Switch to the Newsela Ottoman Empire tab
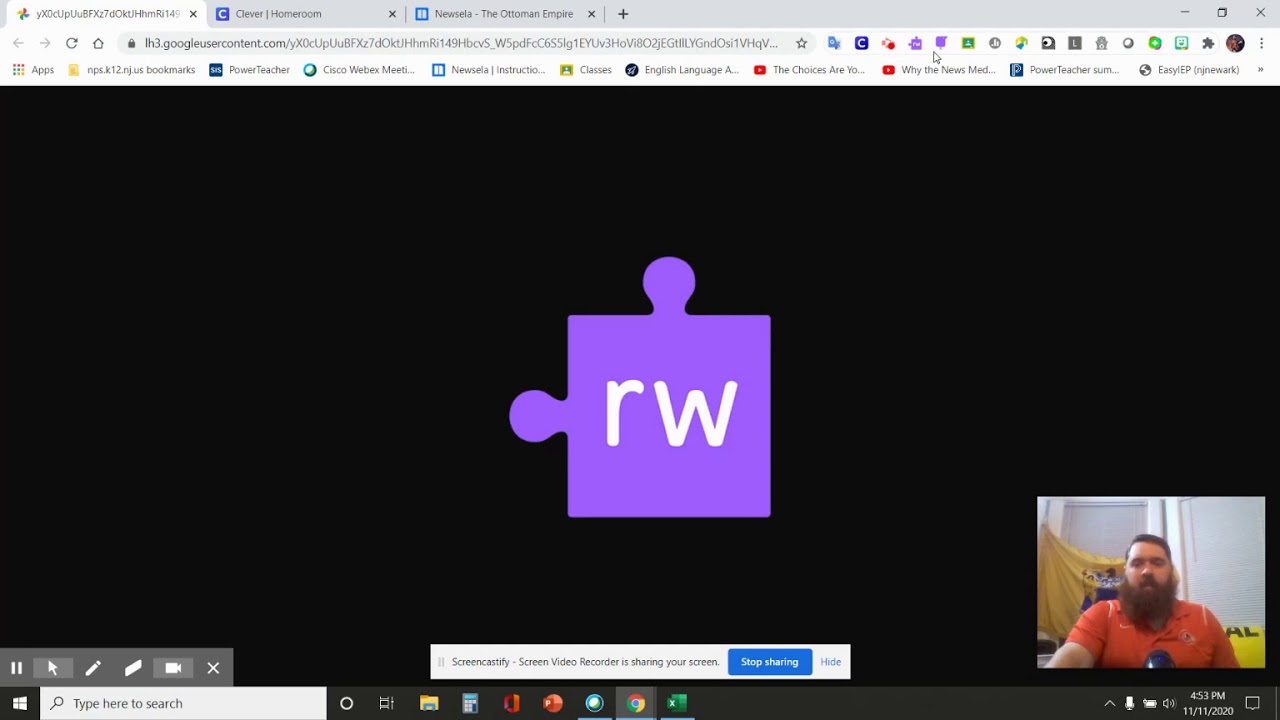The image size is (1280, 720). pos(504,14)
